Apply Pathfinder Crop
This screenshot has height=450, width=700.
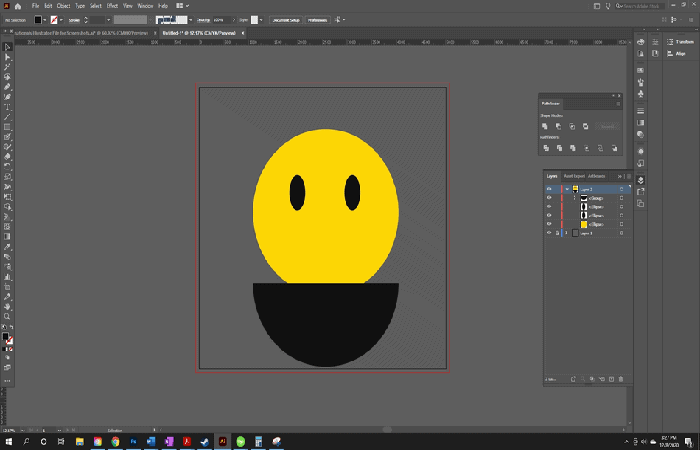click(587, 148)
